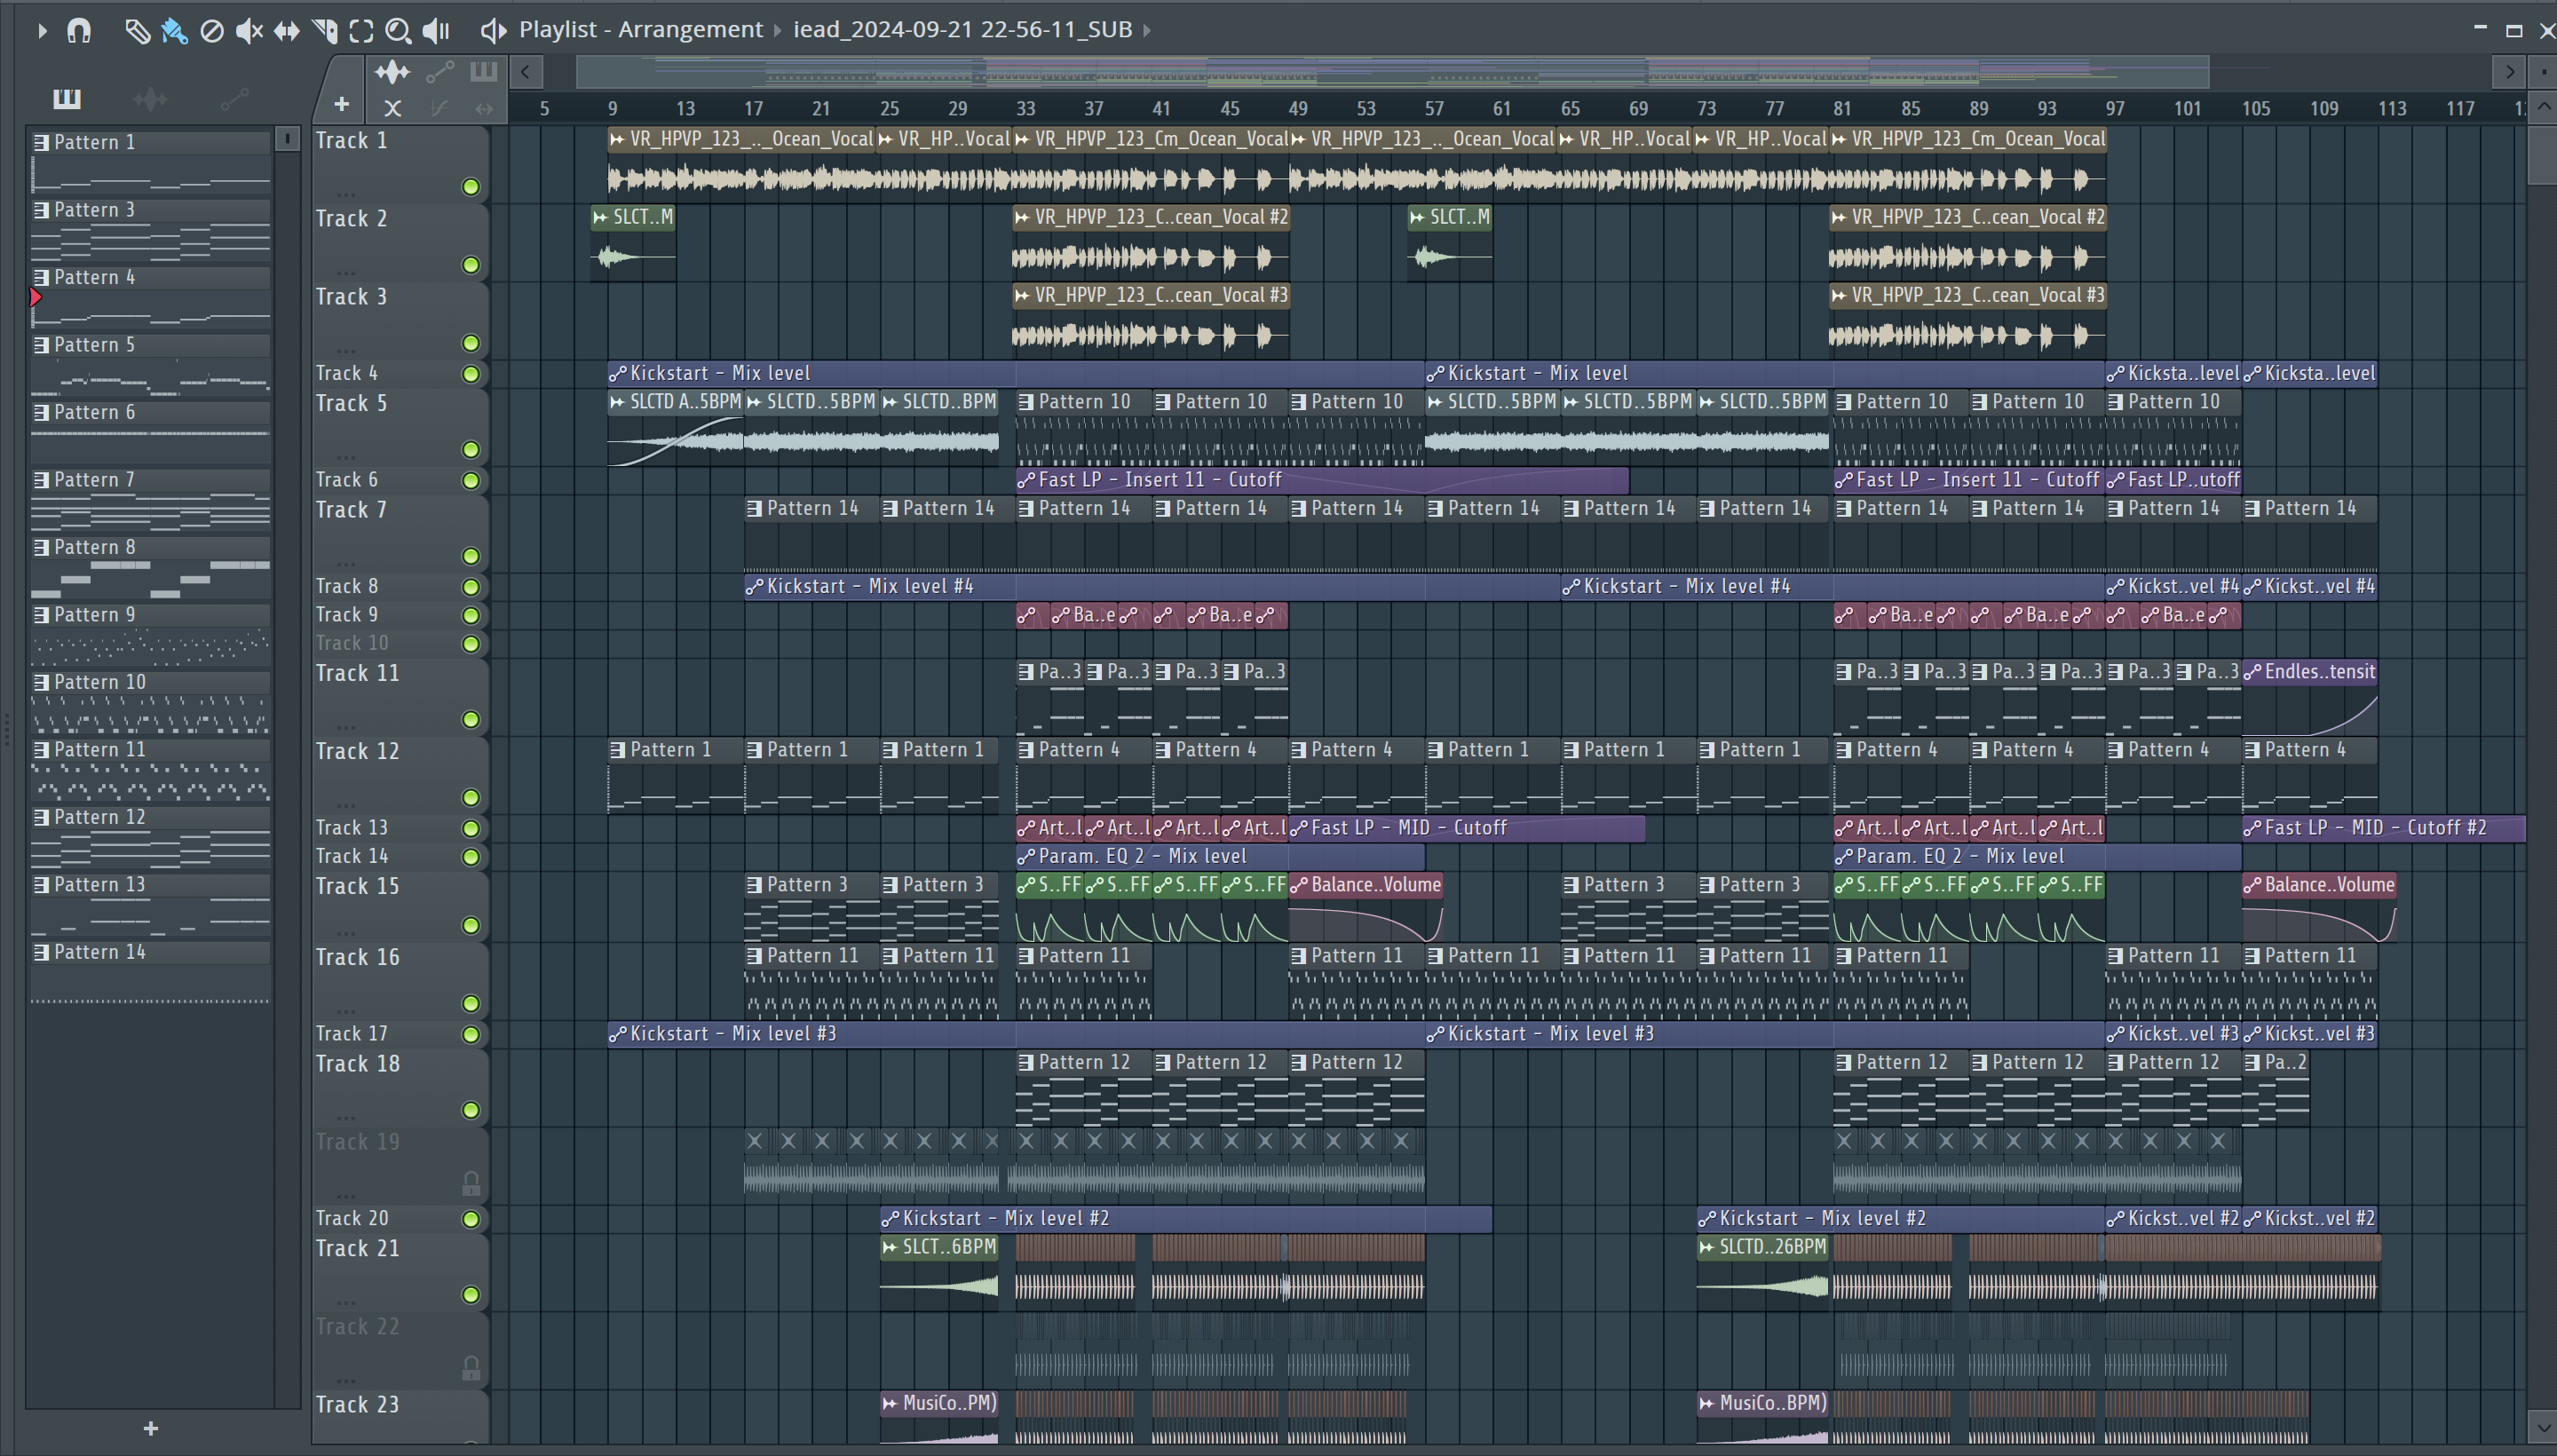Mute Track 9 with its green light
The image size is (2557, 1456).
coord(471,616)
